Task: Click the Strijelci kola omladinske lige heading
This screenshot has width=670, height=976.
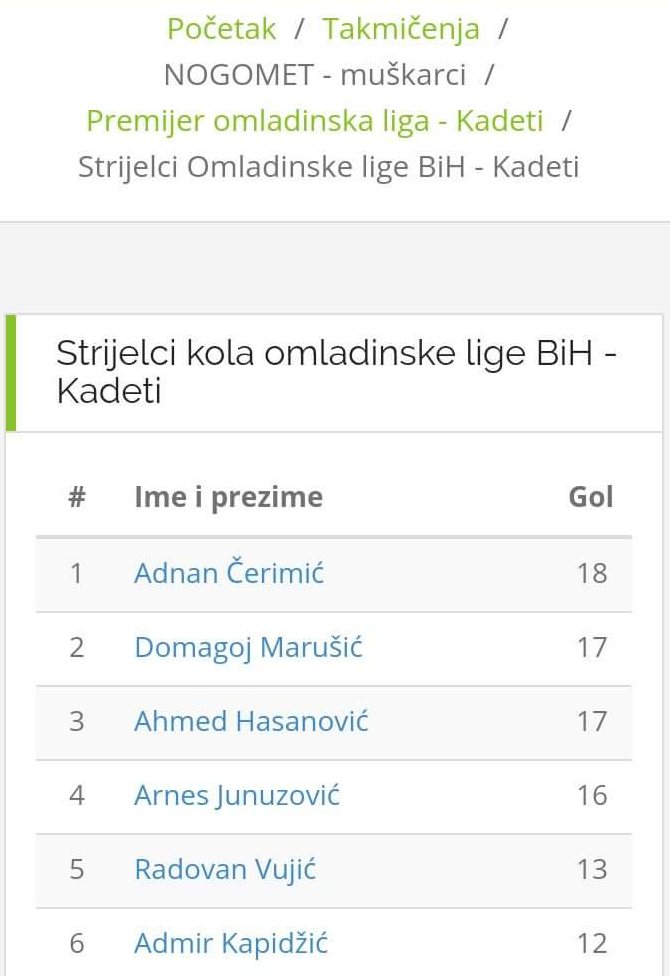Action: [x=335, y=372]
